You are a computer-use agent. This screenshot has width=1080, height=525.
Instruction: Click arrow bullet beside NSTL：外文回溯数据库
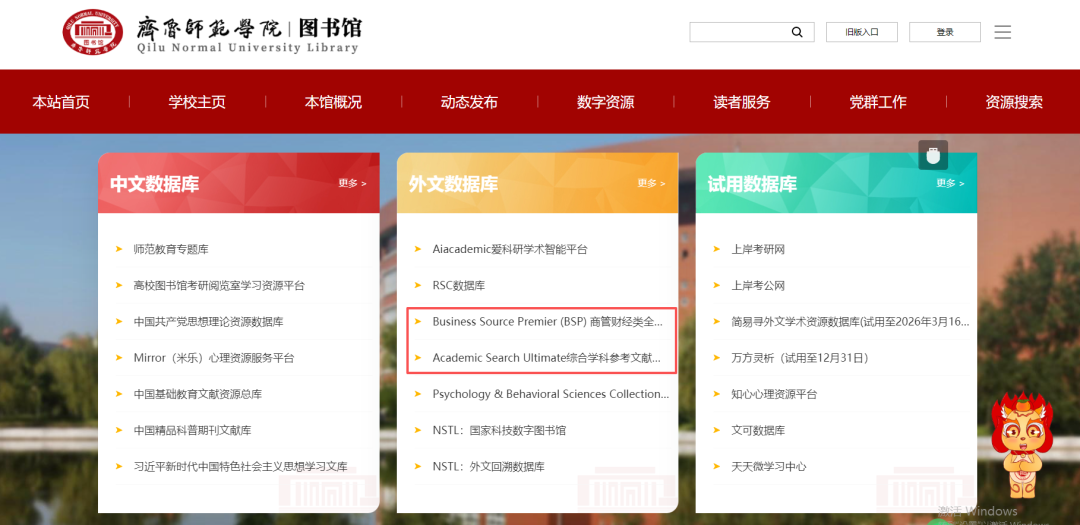tap(417, 466)
